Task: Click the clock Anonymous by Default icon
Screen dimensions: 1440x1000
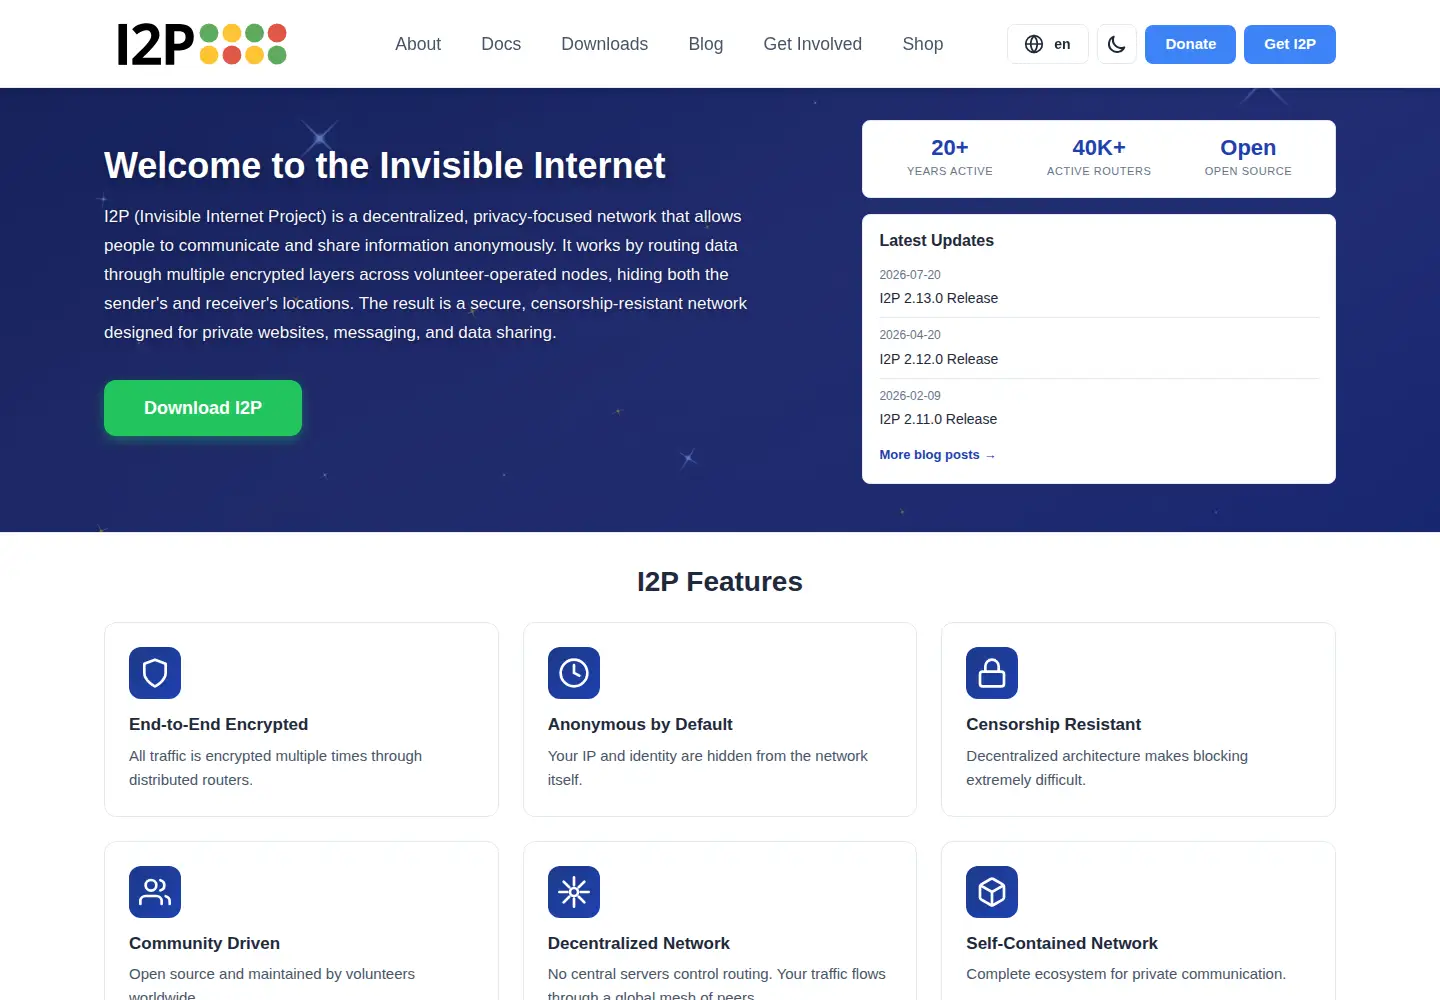Action: point(574,673)
